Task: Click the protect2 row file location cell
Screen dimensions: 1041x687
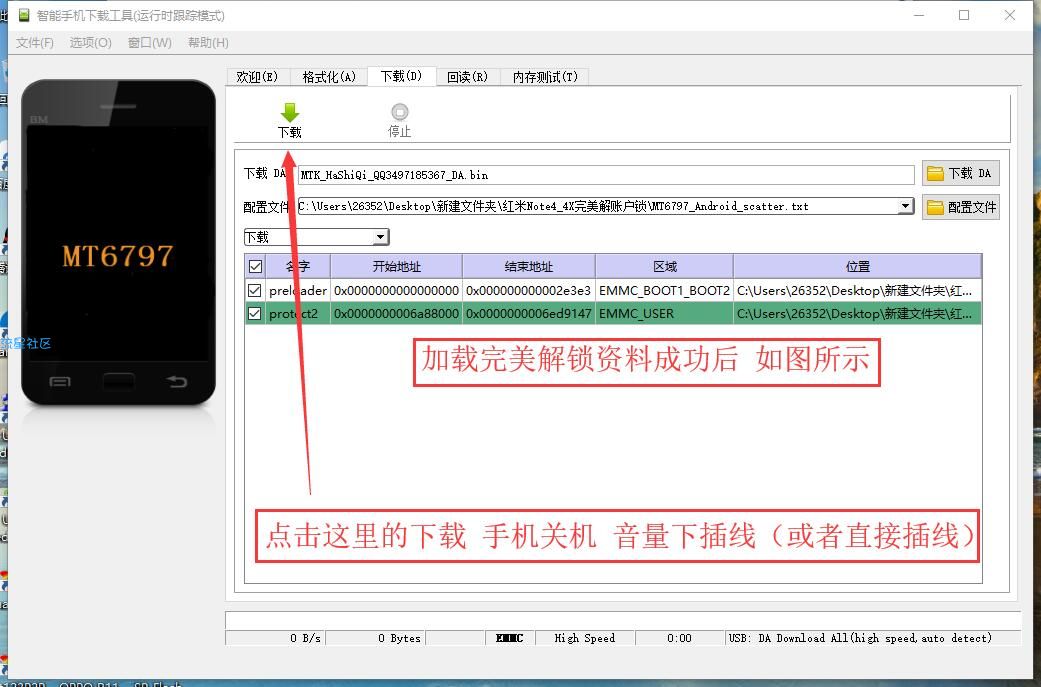Action: pos(857,313)
